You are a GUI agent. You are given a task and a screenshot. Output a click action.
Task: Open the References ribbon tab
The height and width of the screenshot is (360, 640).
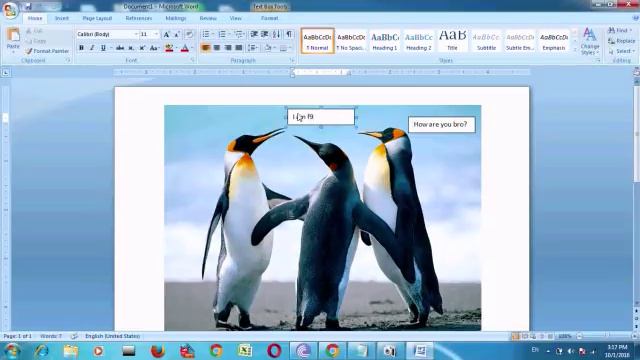point(139,18)
